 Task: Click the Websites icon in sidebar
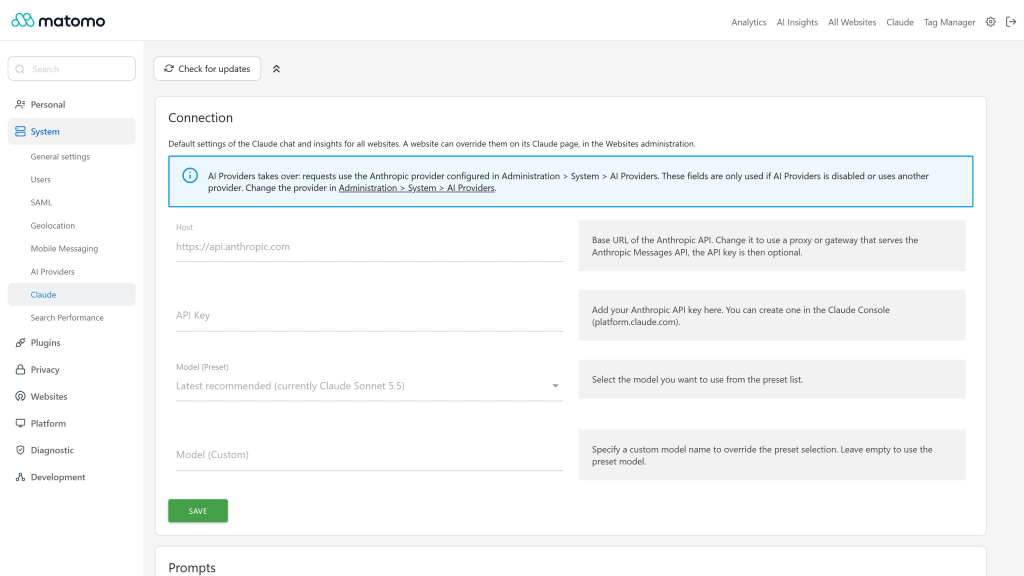20,396
